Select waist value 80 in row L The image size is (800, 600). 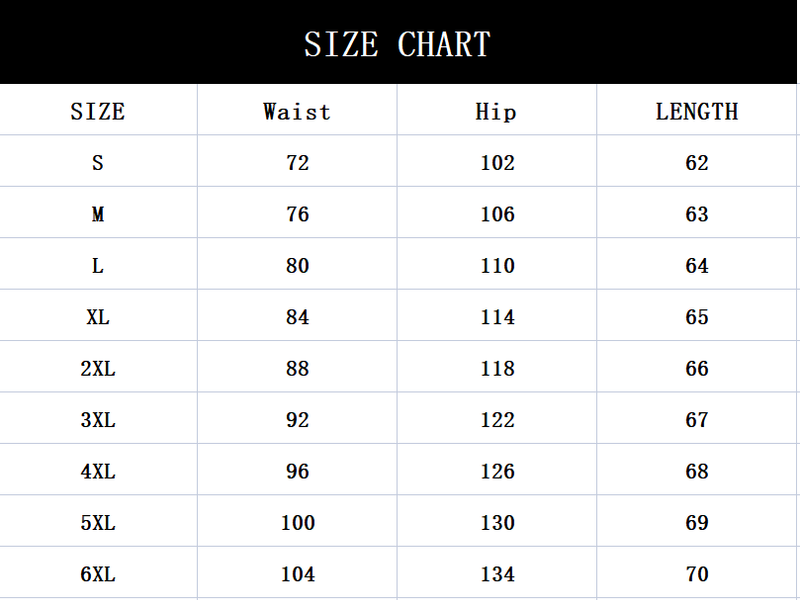(x=297, y=266)
